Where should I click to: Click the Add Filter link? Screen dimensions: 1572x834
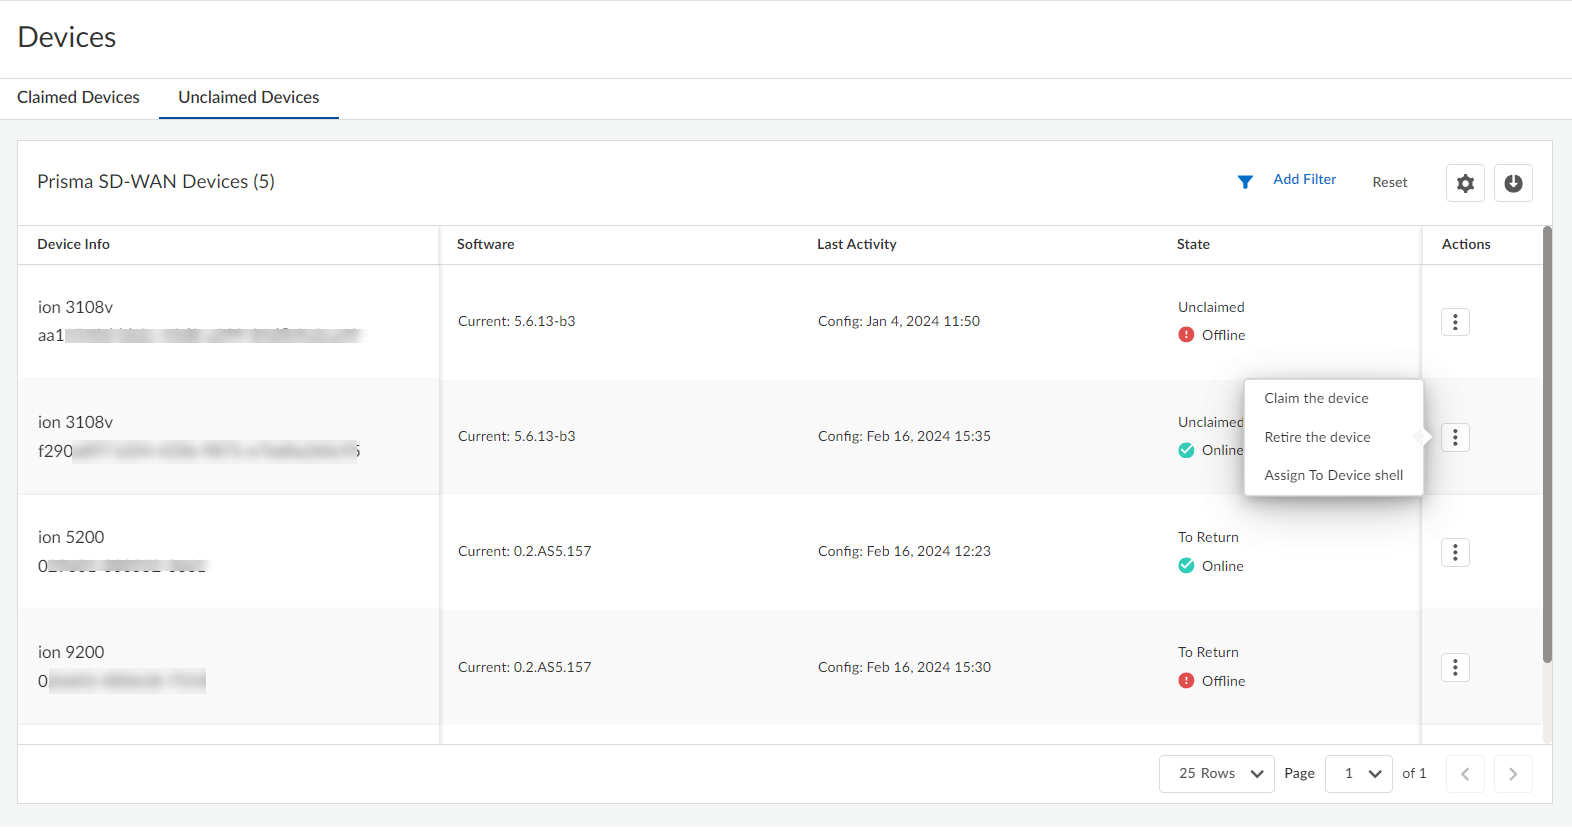[1304, 179]
